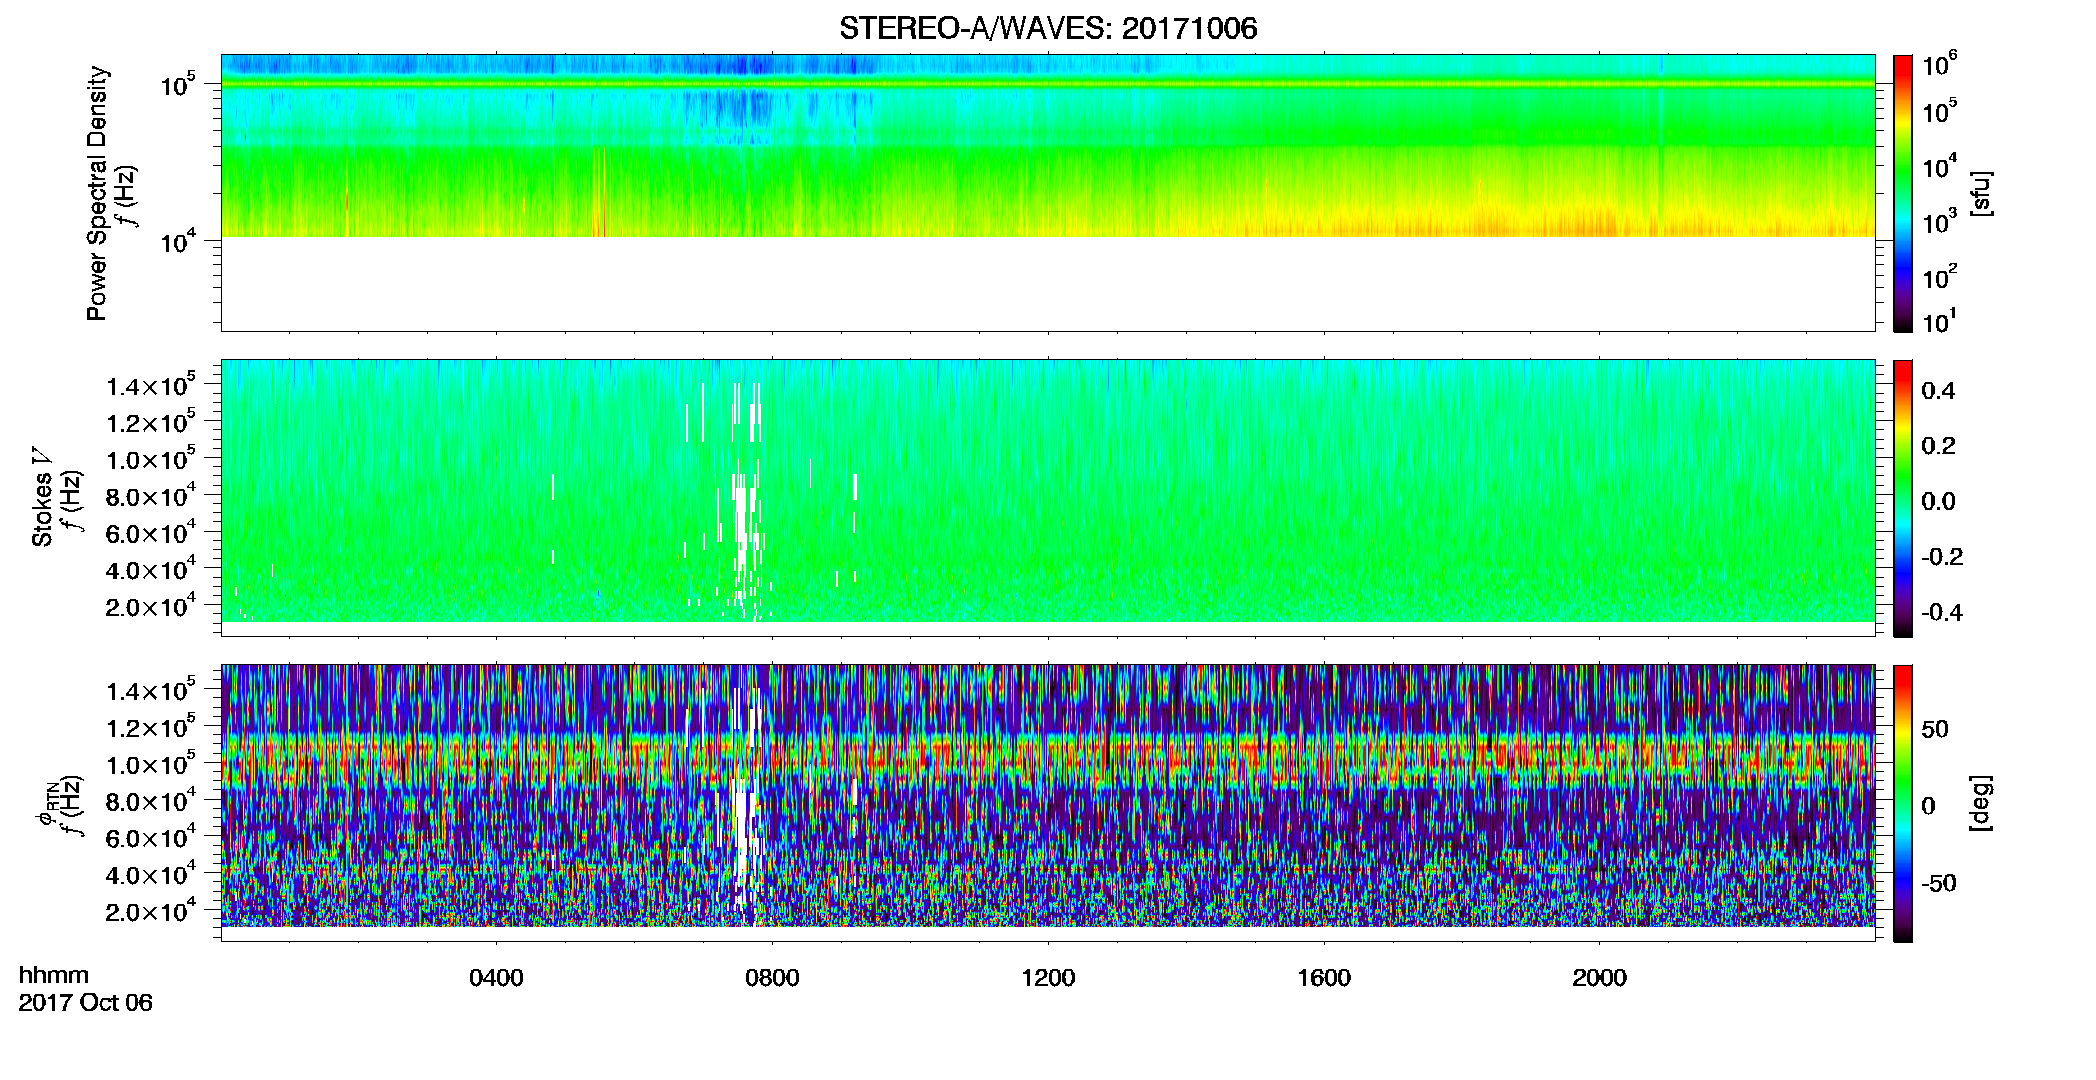
Task: Click the phi RTN degree color bar
Action: [1903, 803]
